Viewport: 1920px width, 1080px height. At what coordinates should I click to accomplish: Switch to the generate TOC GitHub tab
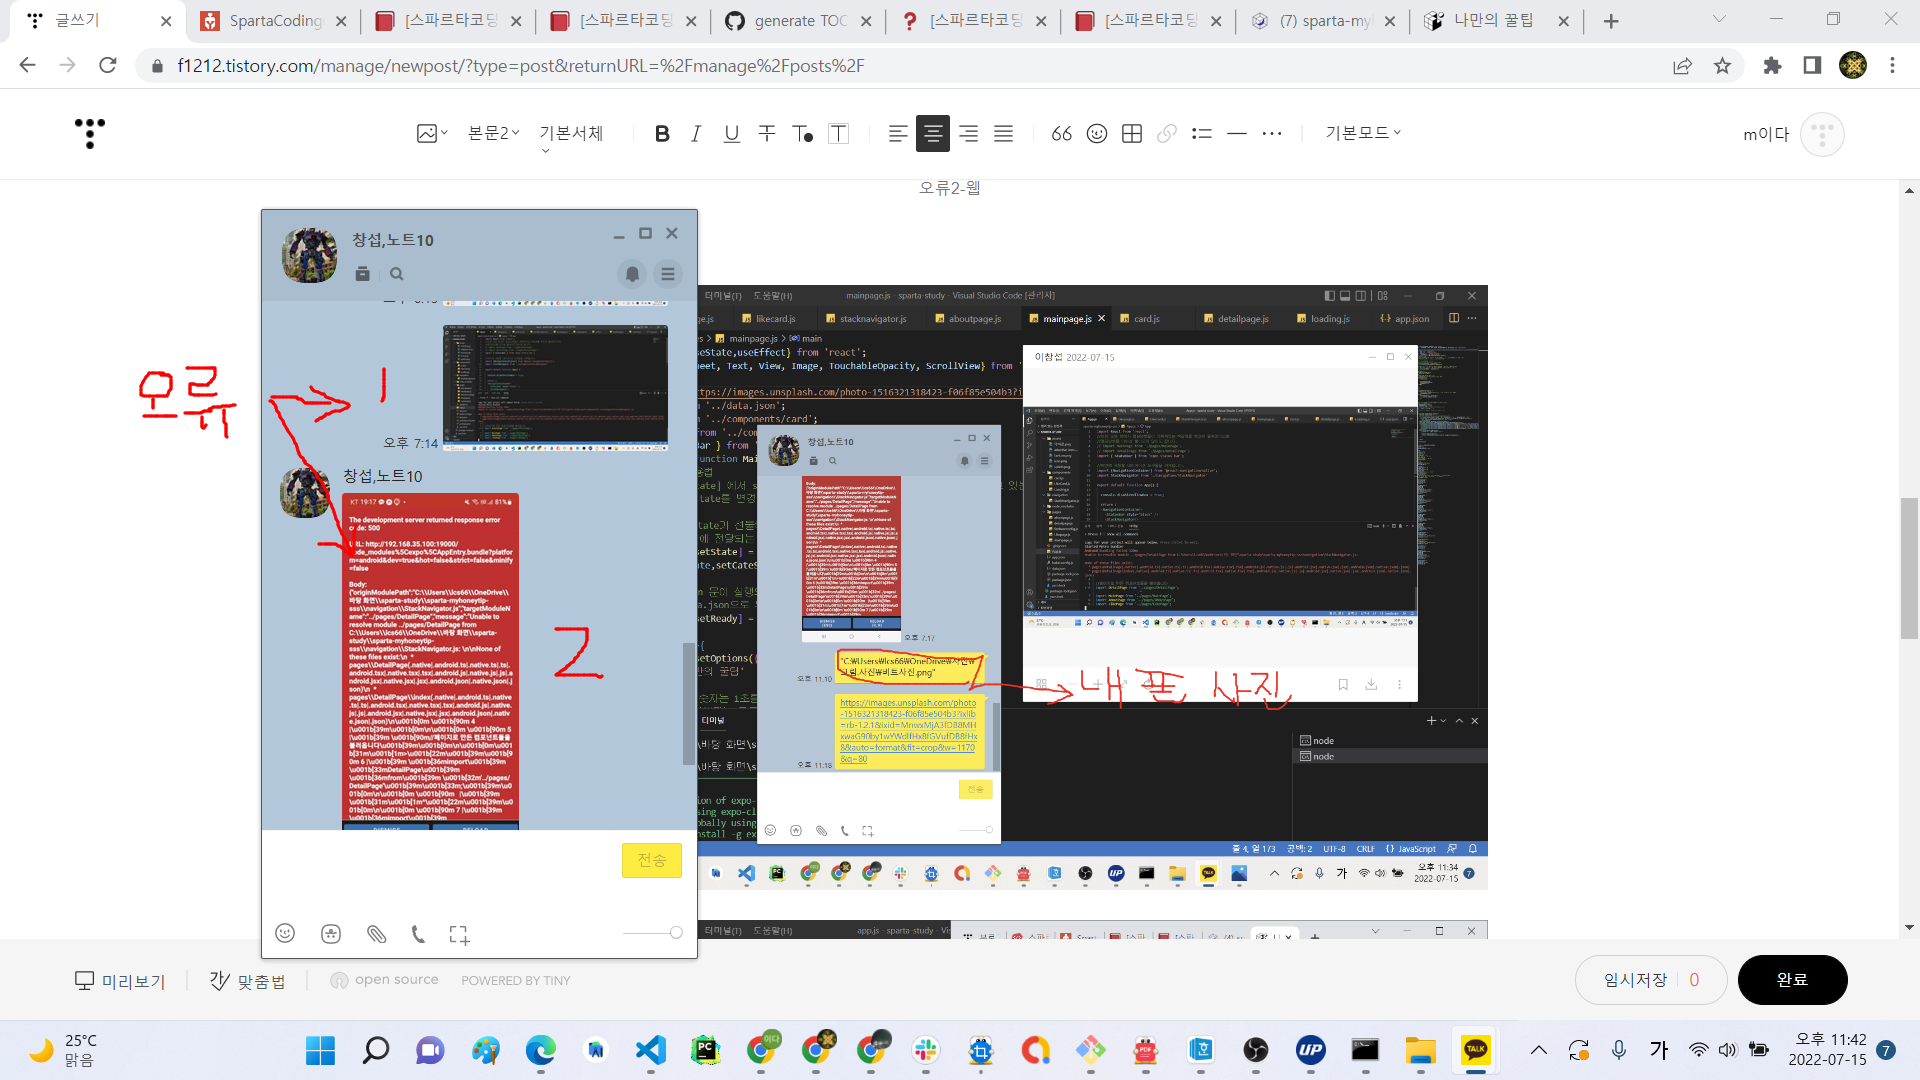(797, 21)
